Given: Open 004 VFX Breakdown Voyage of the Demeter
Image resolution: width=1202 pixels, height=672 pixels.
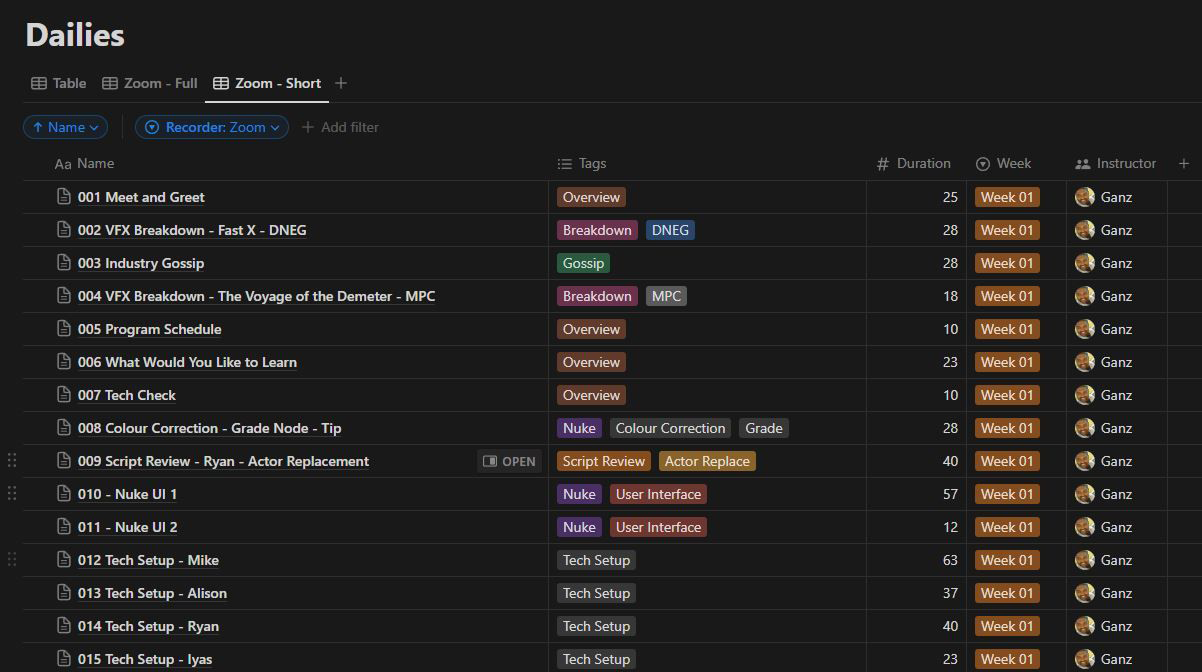Looking at the screenshot, I should coord(256,296).
